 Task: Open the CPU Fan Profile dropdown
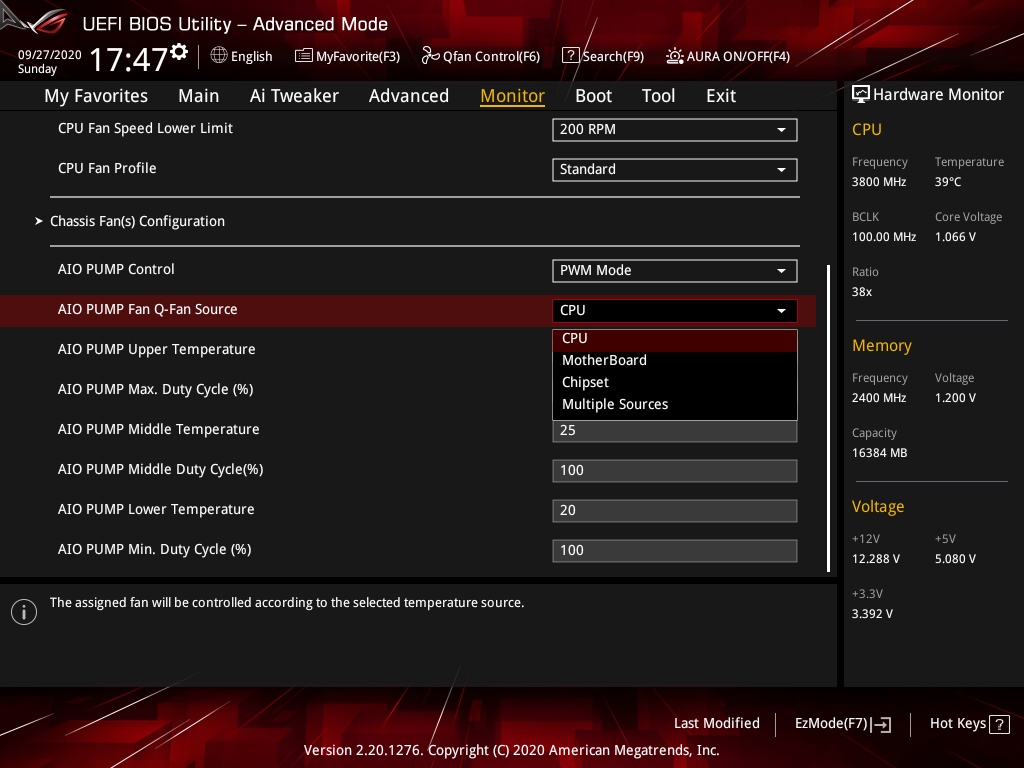click(675, 170)
